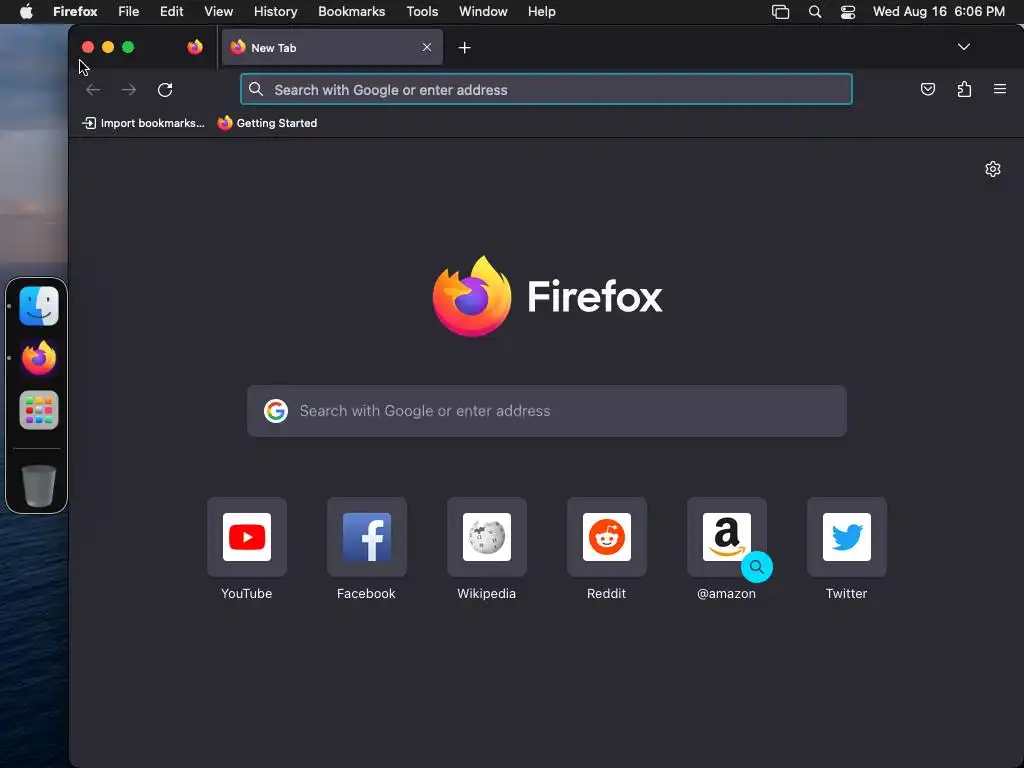This screenshot has height=768, width=1024.
Task: Open Getting Started bookmark
Action: (x=267, y=123)
